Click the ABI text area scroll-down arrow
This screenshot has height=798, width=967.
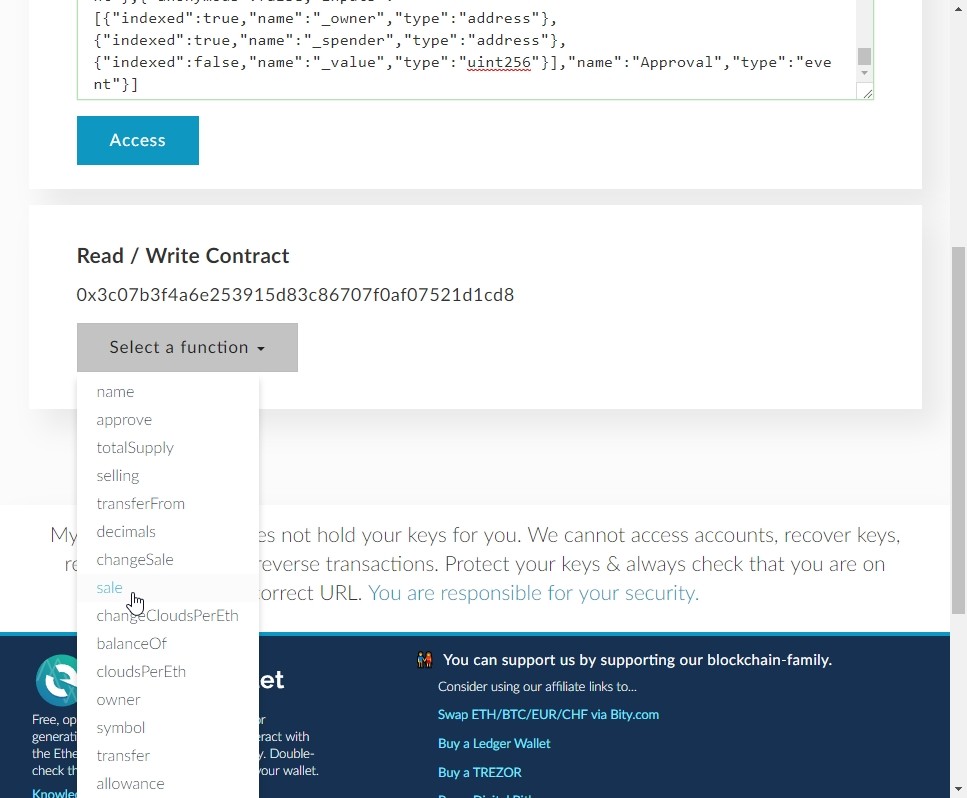(865, 73)
